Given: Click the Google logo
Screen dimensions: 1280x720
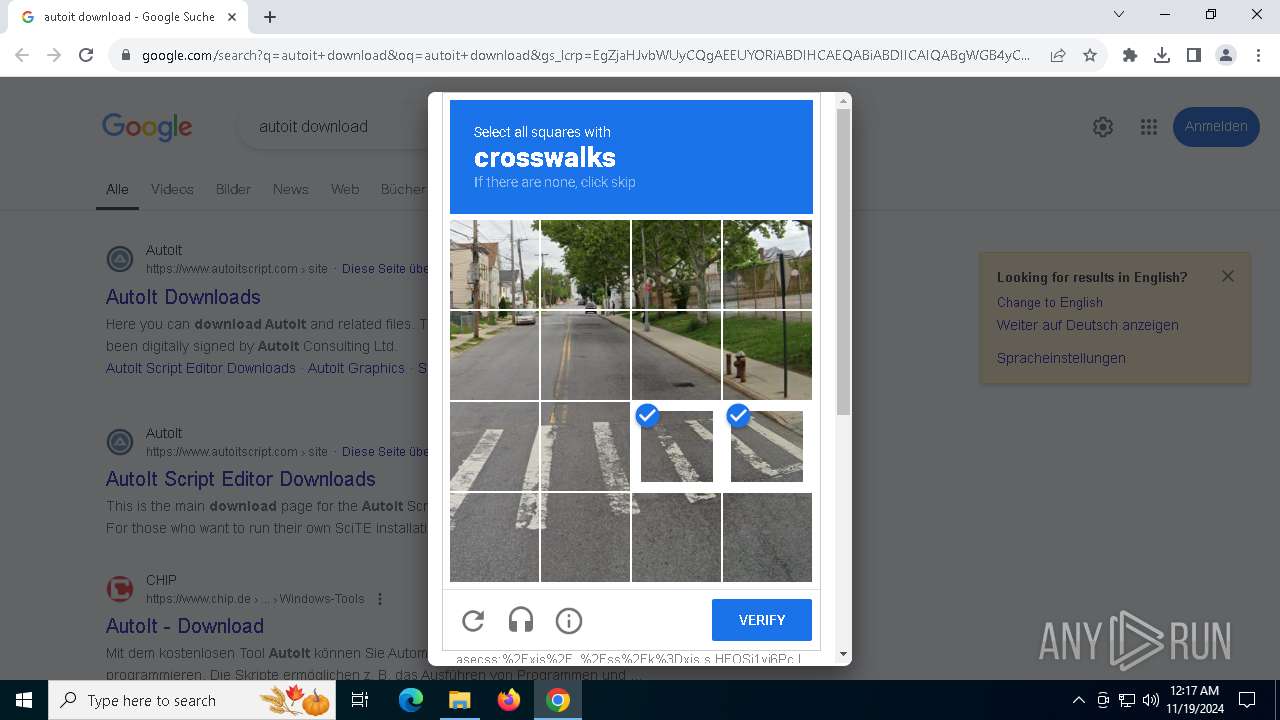Looking at the screenshot, I should click(x=147, y=127).
